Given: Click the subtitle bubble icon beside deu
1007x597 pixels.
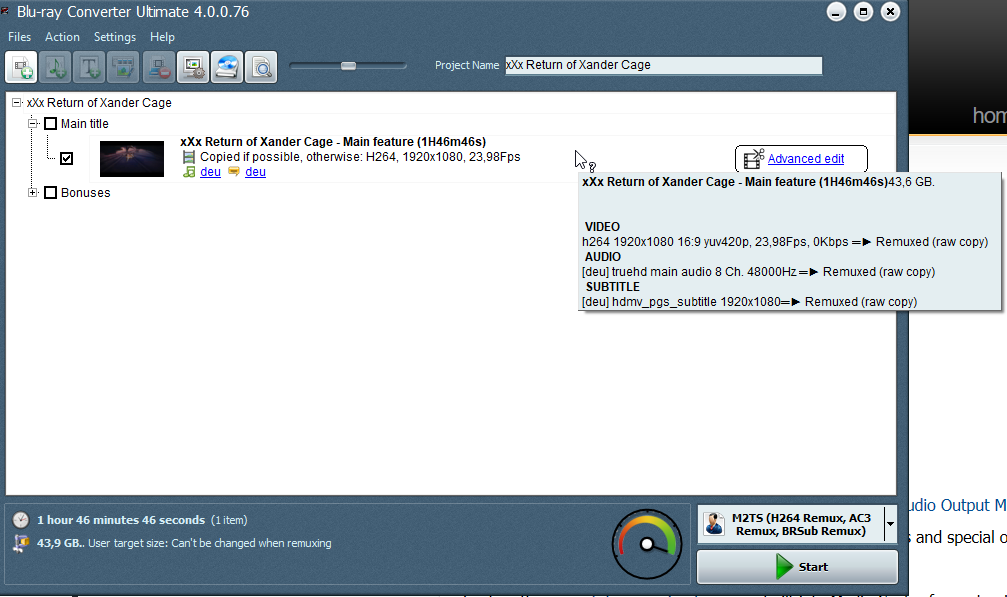Looking at the screenshot, I should point(234,171).
